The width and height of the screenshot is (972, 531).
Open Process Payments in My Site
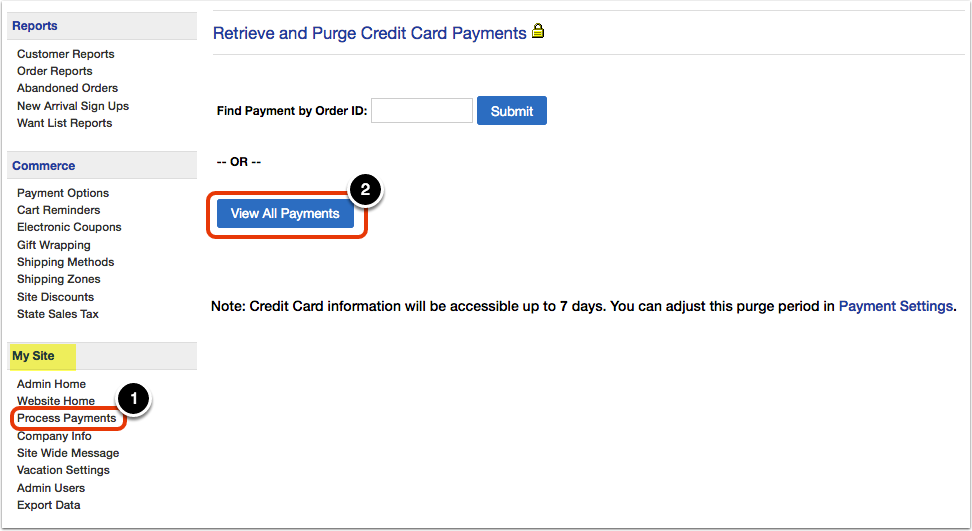point(66,418)
